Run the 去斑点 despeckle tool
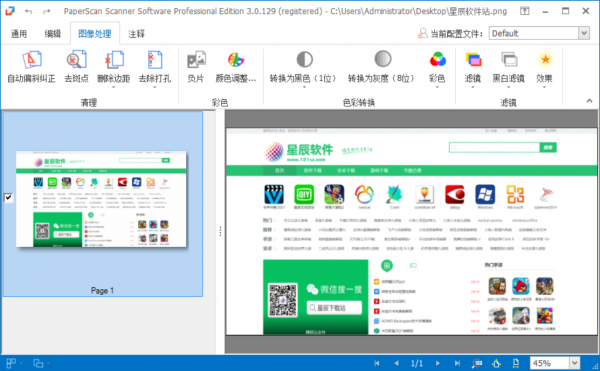The image size is (600, 371). click(77, 67)
